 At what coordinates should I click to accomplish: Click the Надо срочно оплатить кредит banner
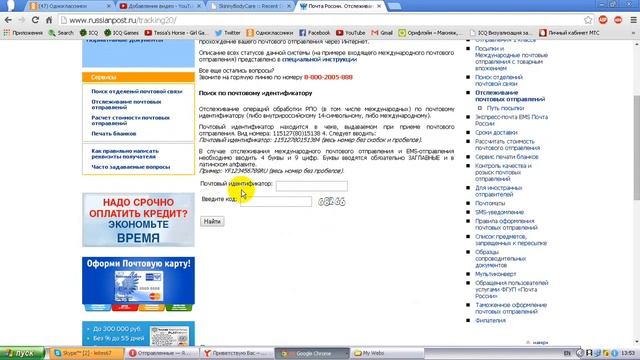click(x=138, y=220)
